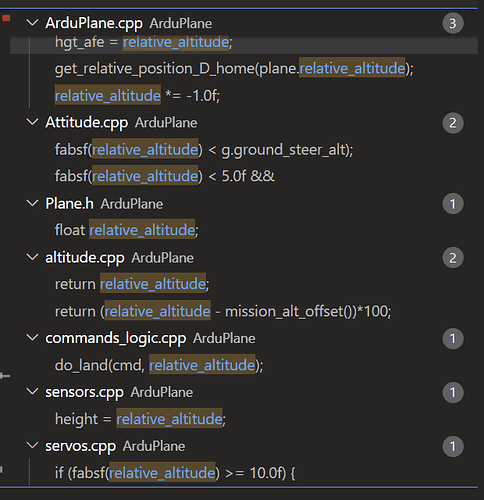The width and height of the screenshot is (484, 500).
Task: Open the Attitude.cpp file entry
Action: [87, 123]
